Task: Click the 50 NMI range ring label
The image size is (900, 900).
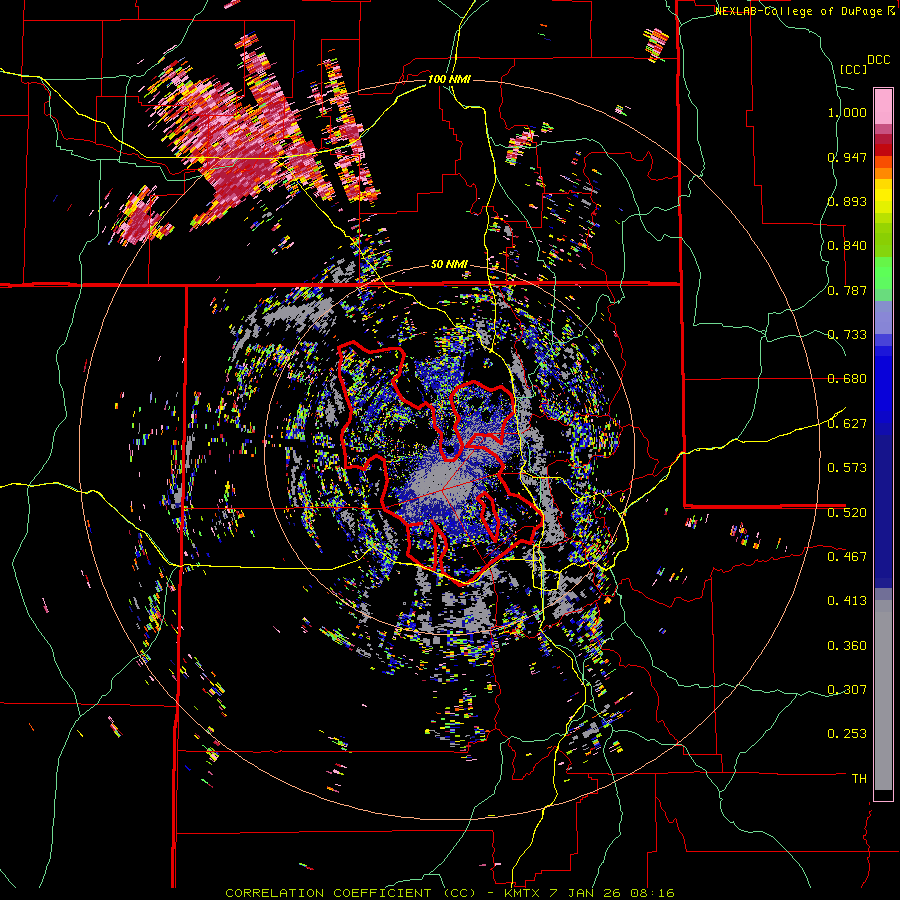Action: (x=449, y=265)
